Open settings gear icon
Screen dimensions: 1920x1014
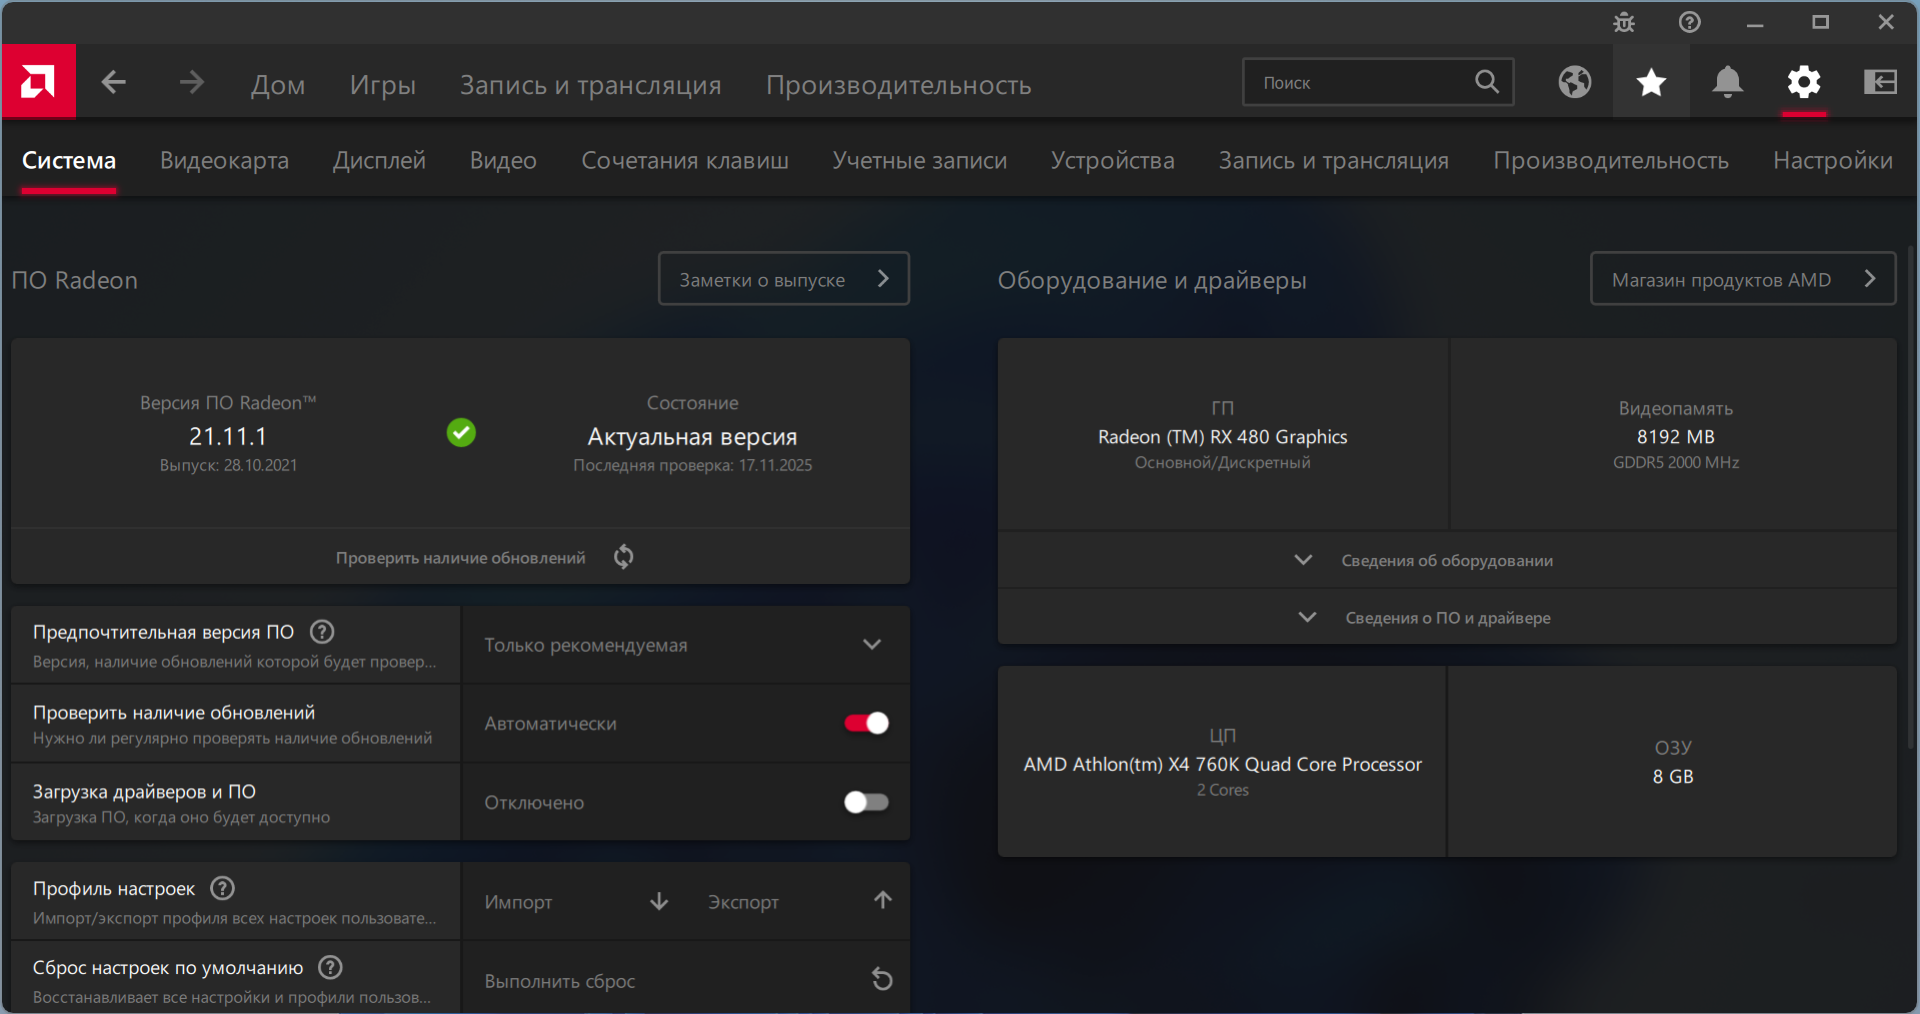click(x=1804, y=82)
